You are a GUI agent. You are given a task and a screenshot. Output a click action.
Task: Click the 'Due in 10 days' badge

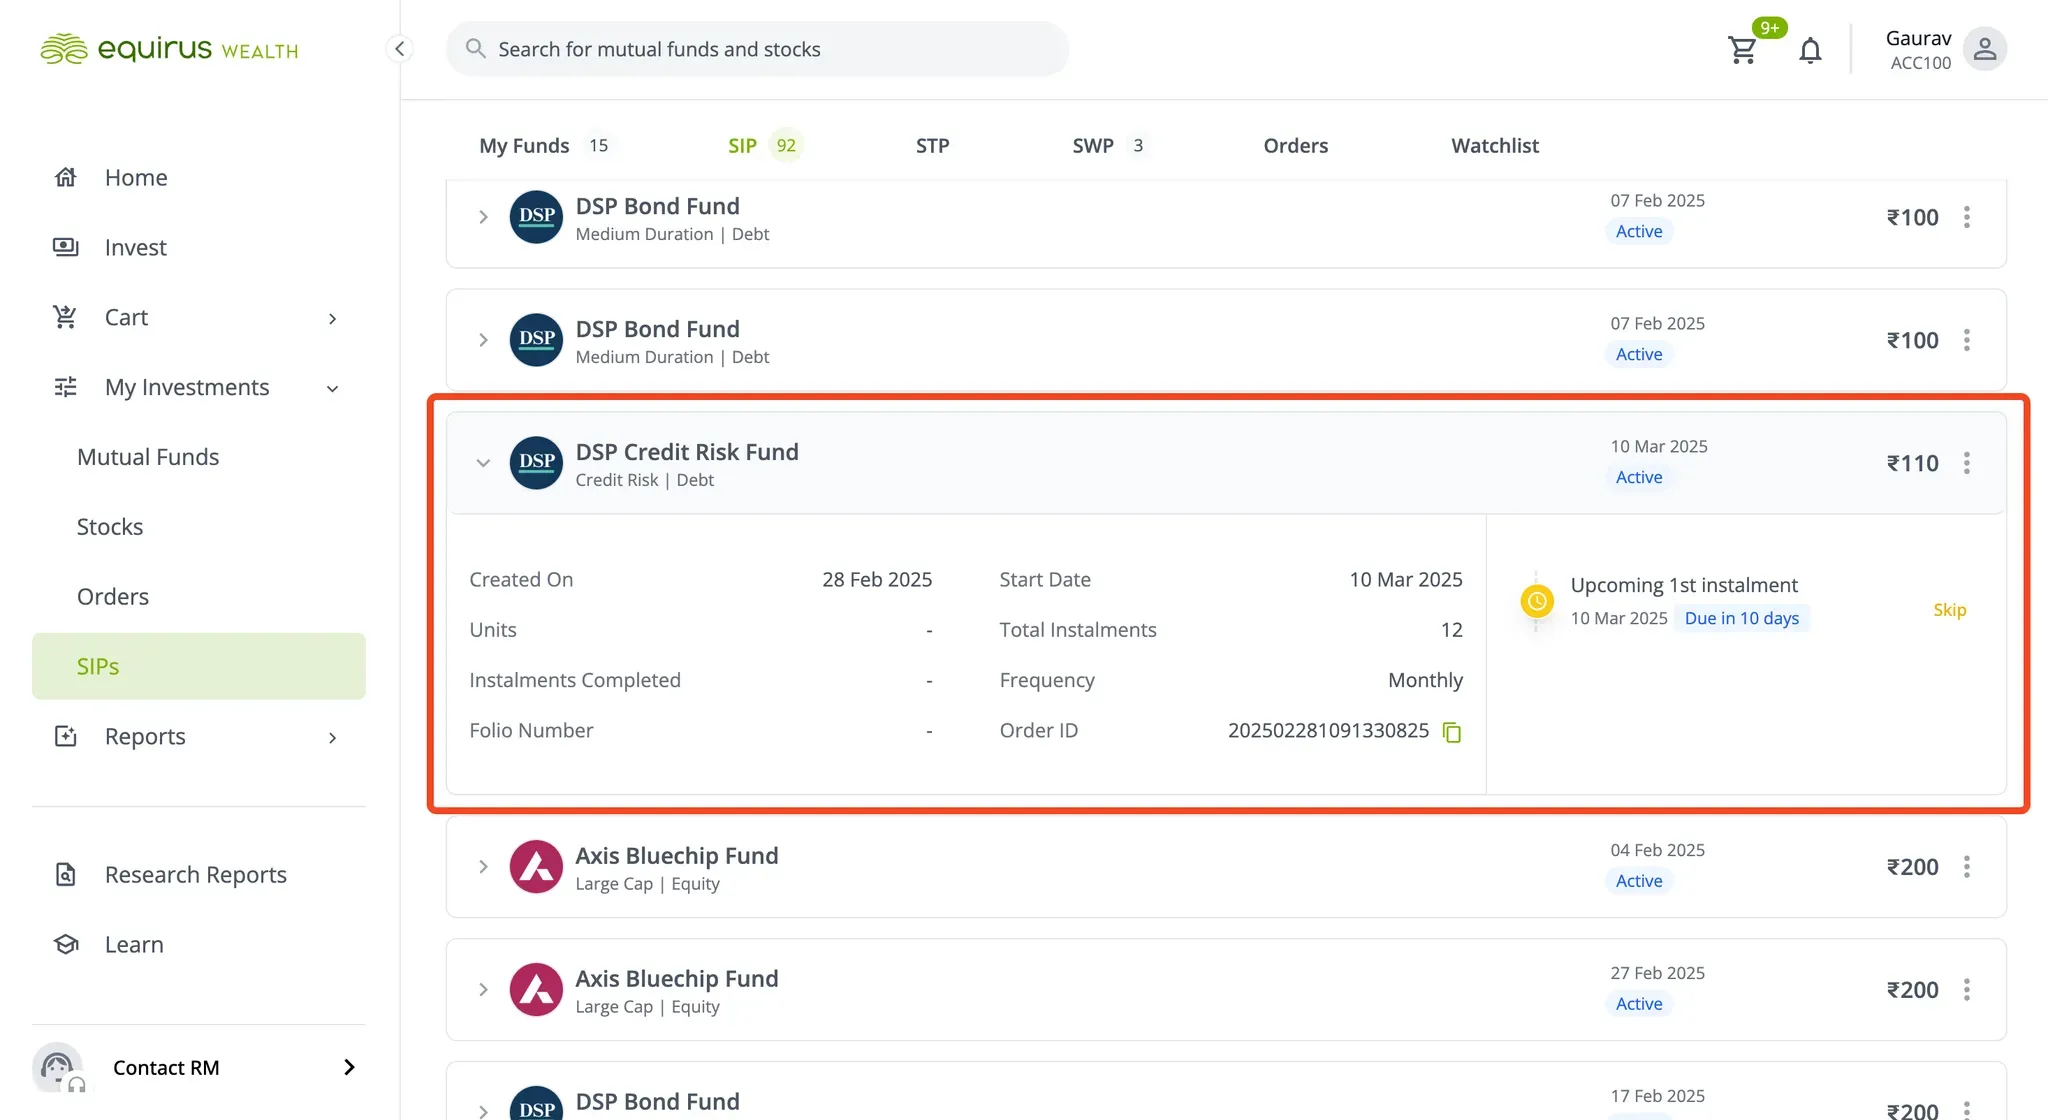[1742, 618]
